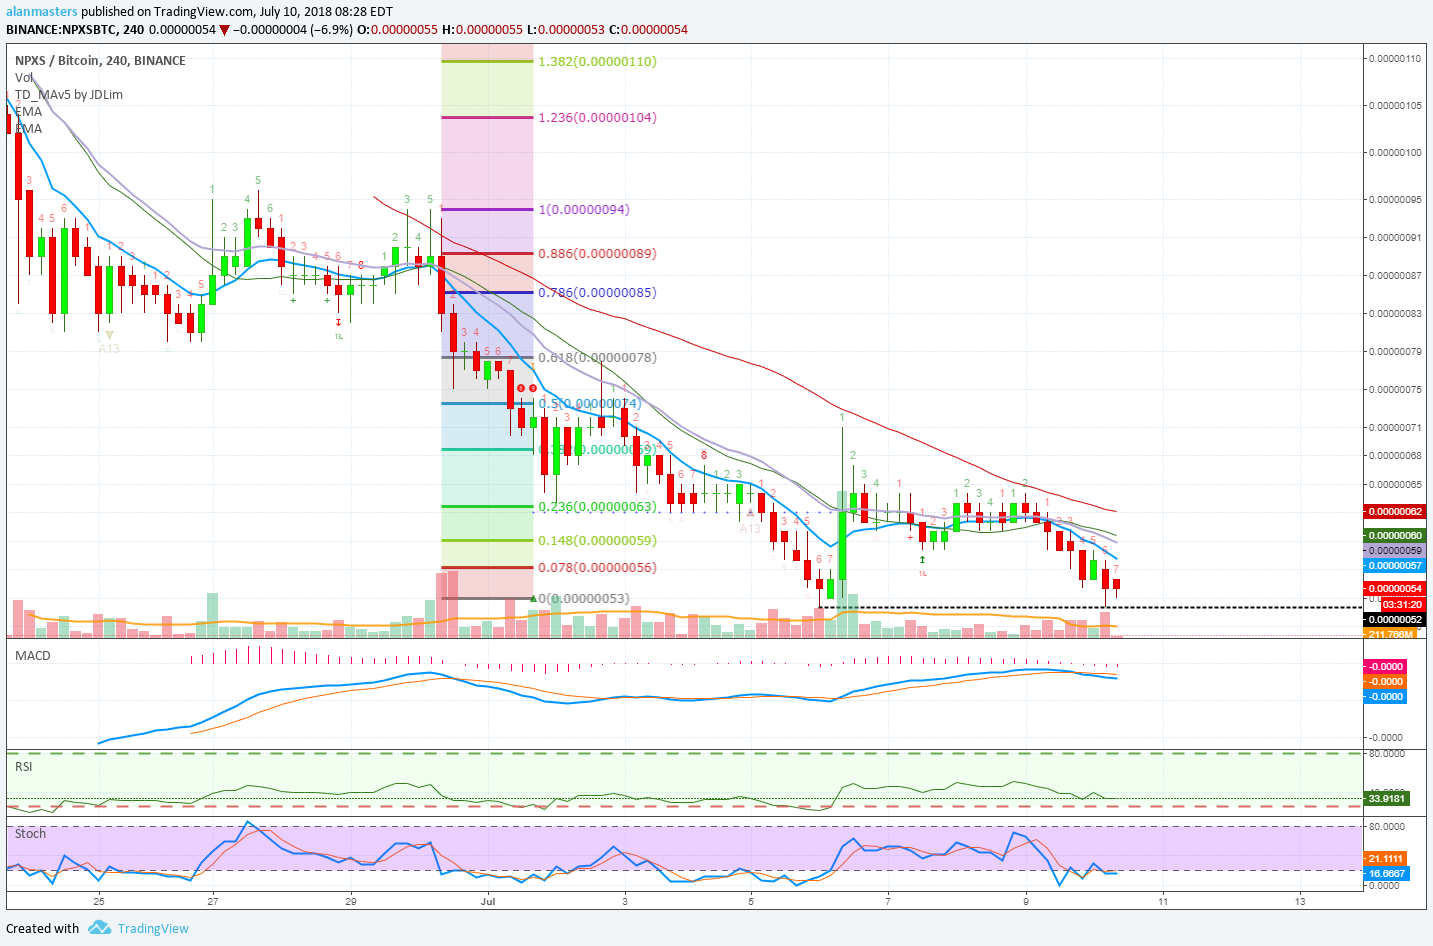Select the orange 21.1111 Stoch value tag
Image resolution: width=1433 pixels, height=946 pixels.
click(1386, 858)
